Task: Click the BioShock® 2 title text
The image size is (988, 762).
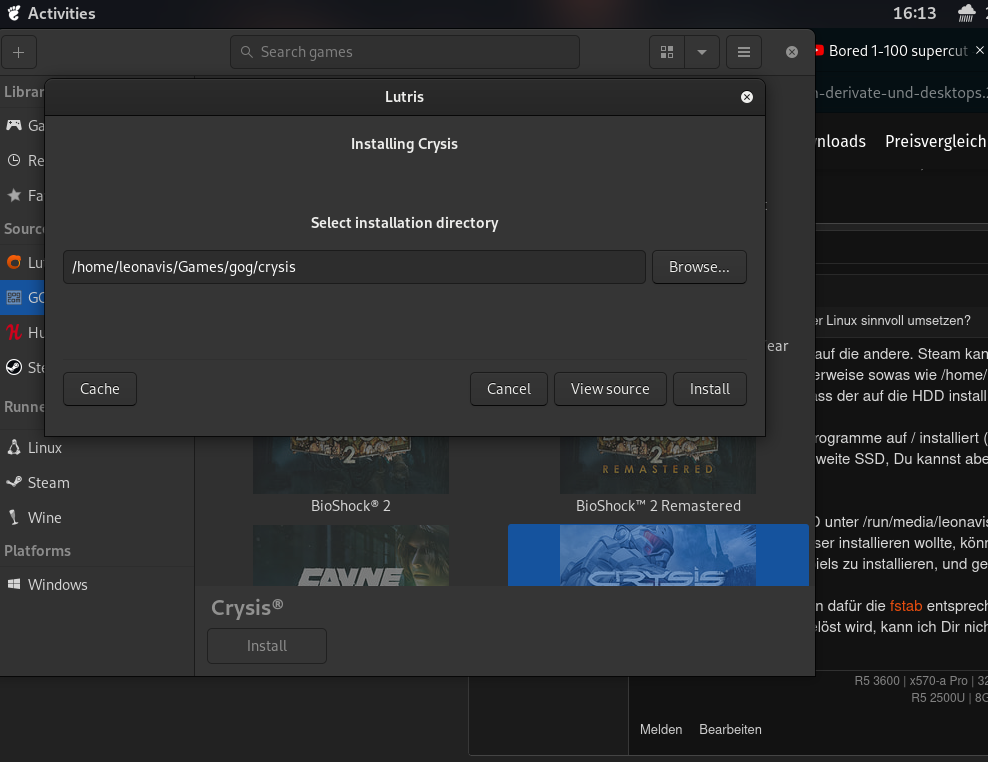Action: tap(350, 506)
